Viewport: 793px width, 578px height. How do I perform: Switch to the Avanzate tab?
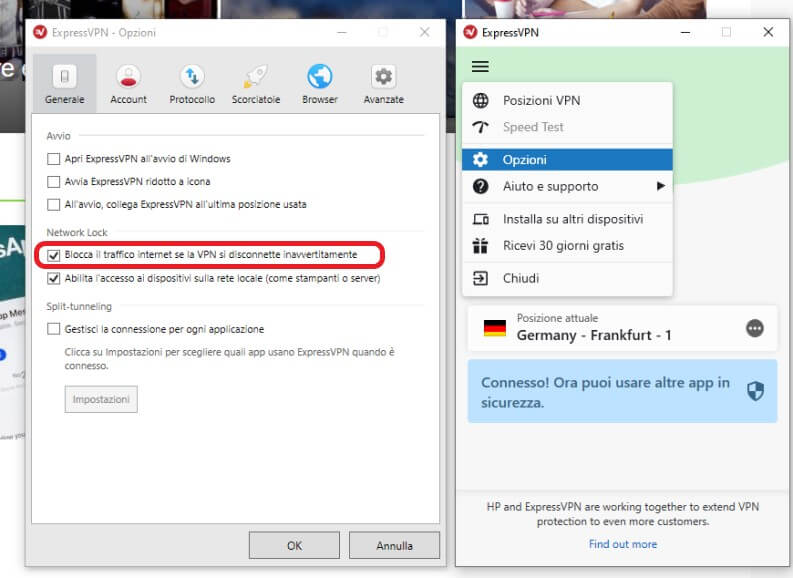pyautogui.click(x=383, y=83)
